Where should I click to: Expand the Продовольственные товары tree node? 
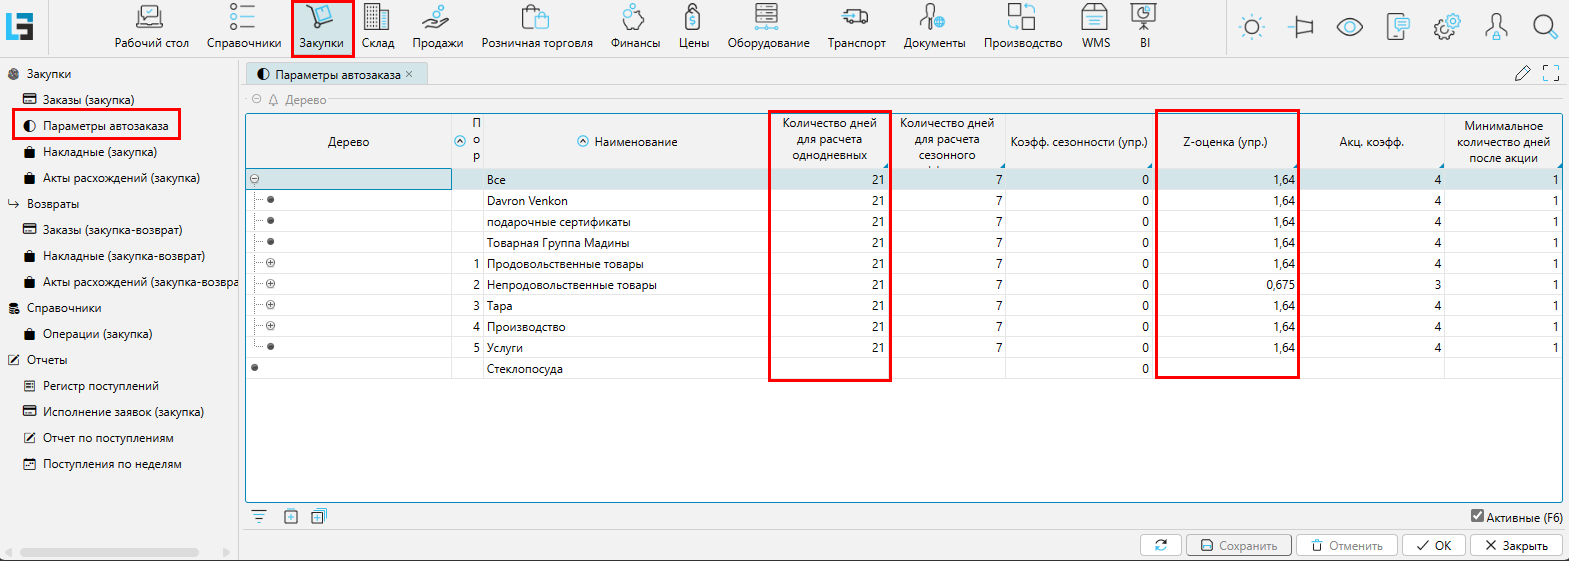pos(270,263)
